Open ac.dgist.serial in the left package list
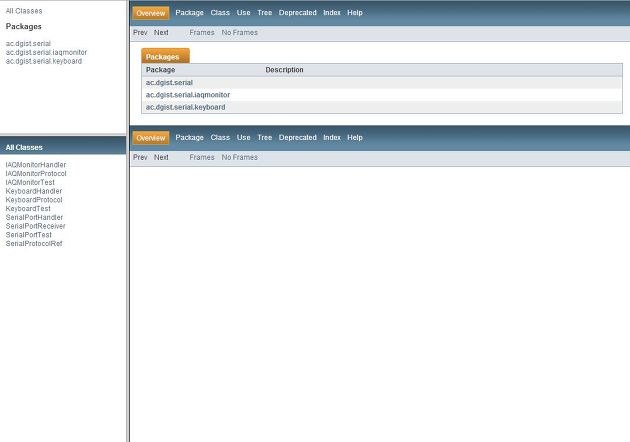 coord(28,43)
